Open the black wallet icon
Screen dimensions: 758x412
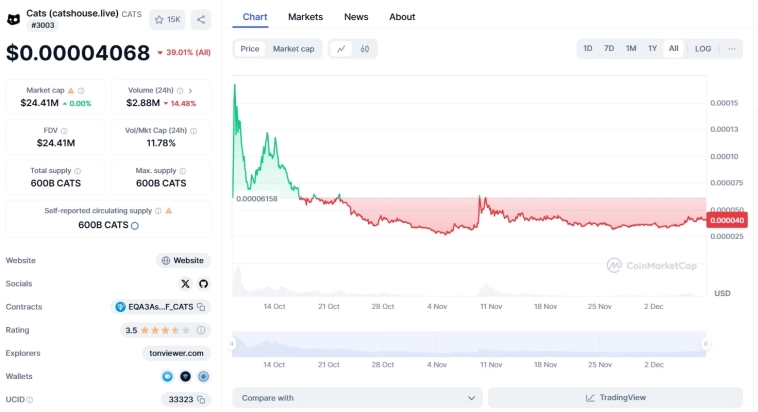185,376
